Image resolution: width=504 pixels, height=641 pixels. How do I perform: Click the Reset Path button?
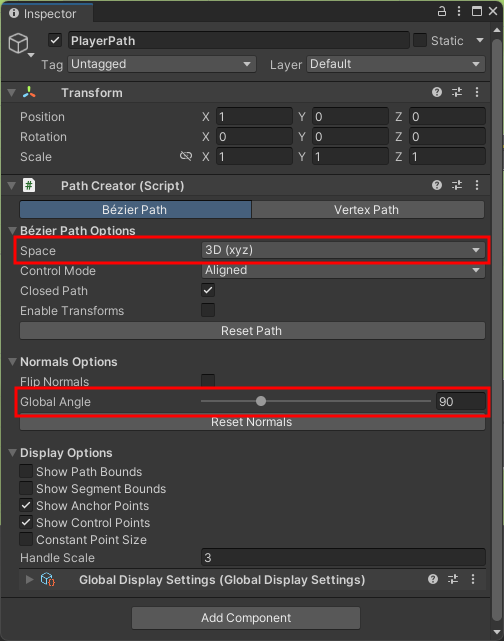tap(252, 331)
